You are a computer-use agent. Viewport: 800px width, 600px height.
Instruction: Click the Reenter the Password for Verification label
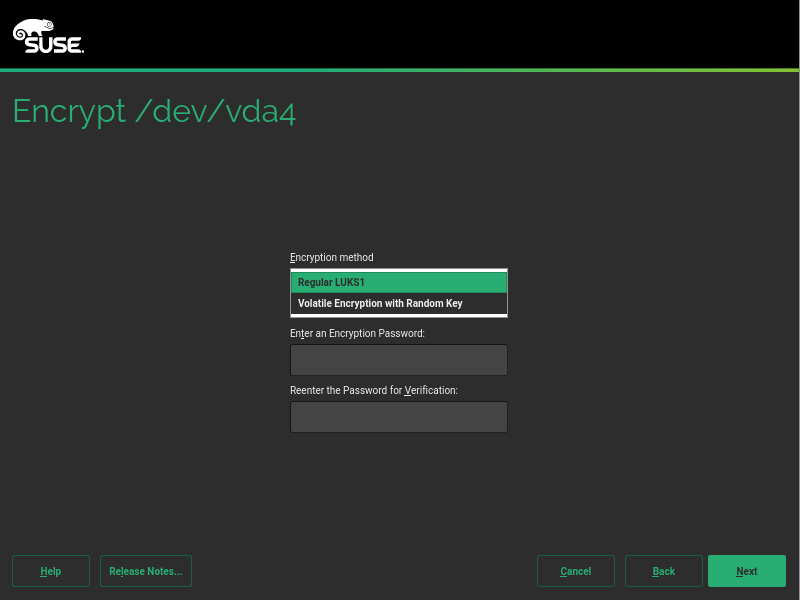click(373, 390)
